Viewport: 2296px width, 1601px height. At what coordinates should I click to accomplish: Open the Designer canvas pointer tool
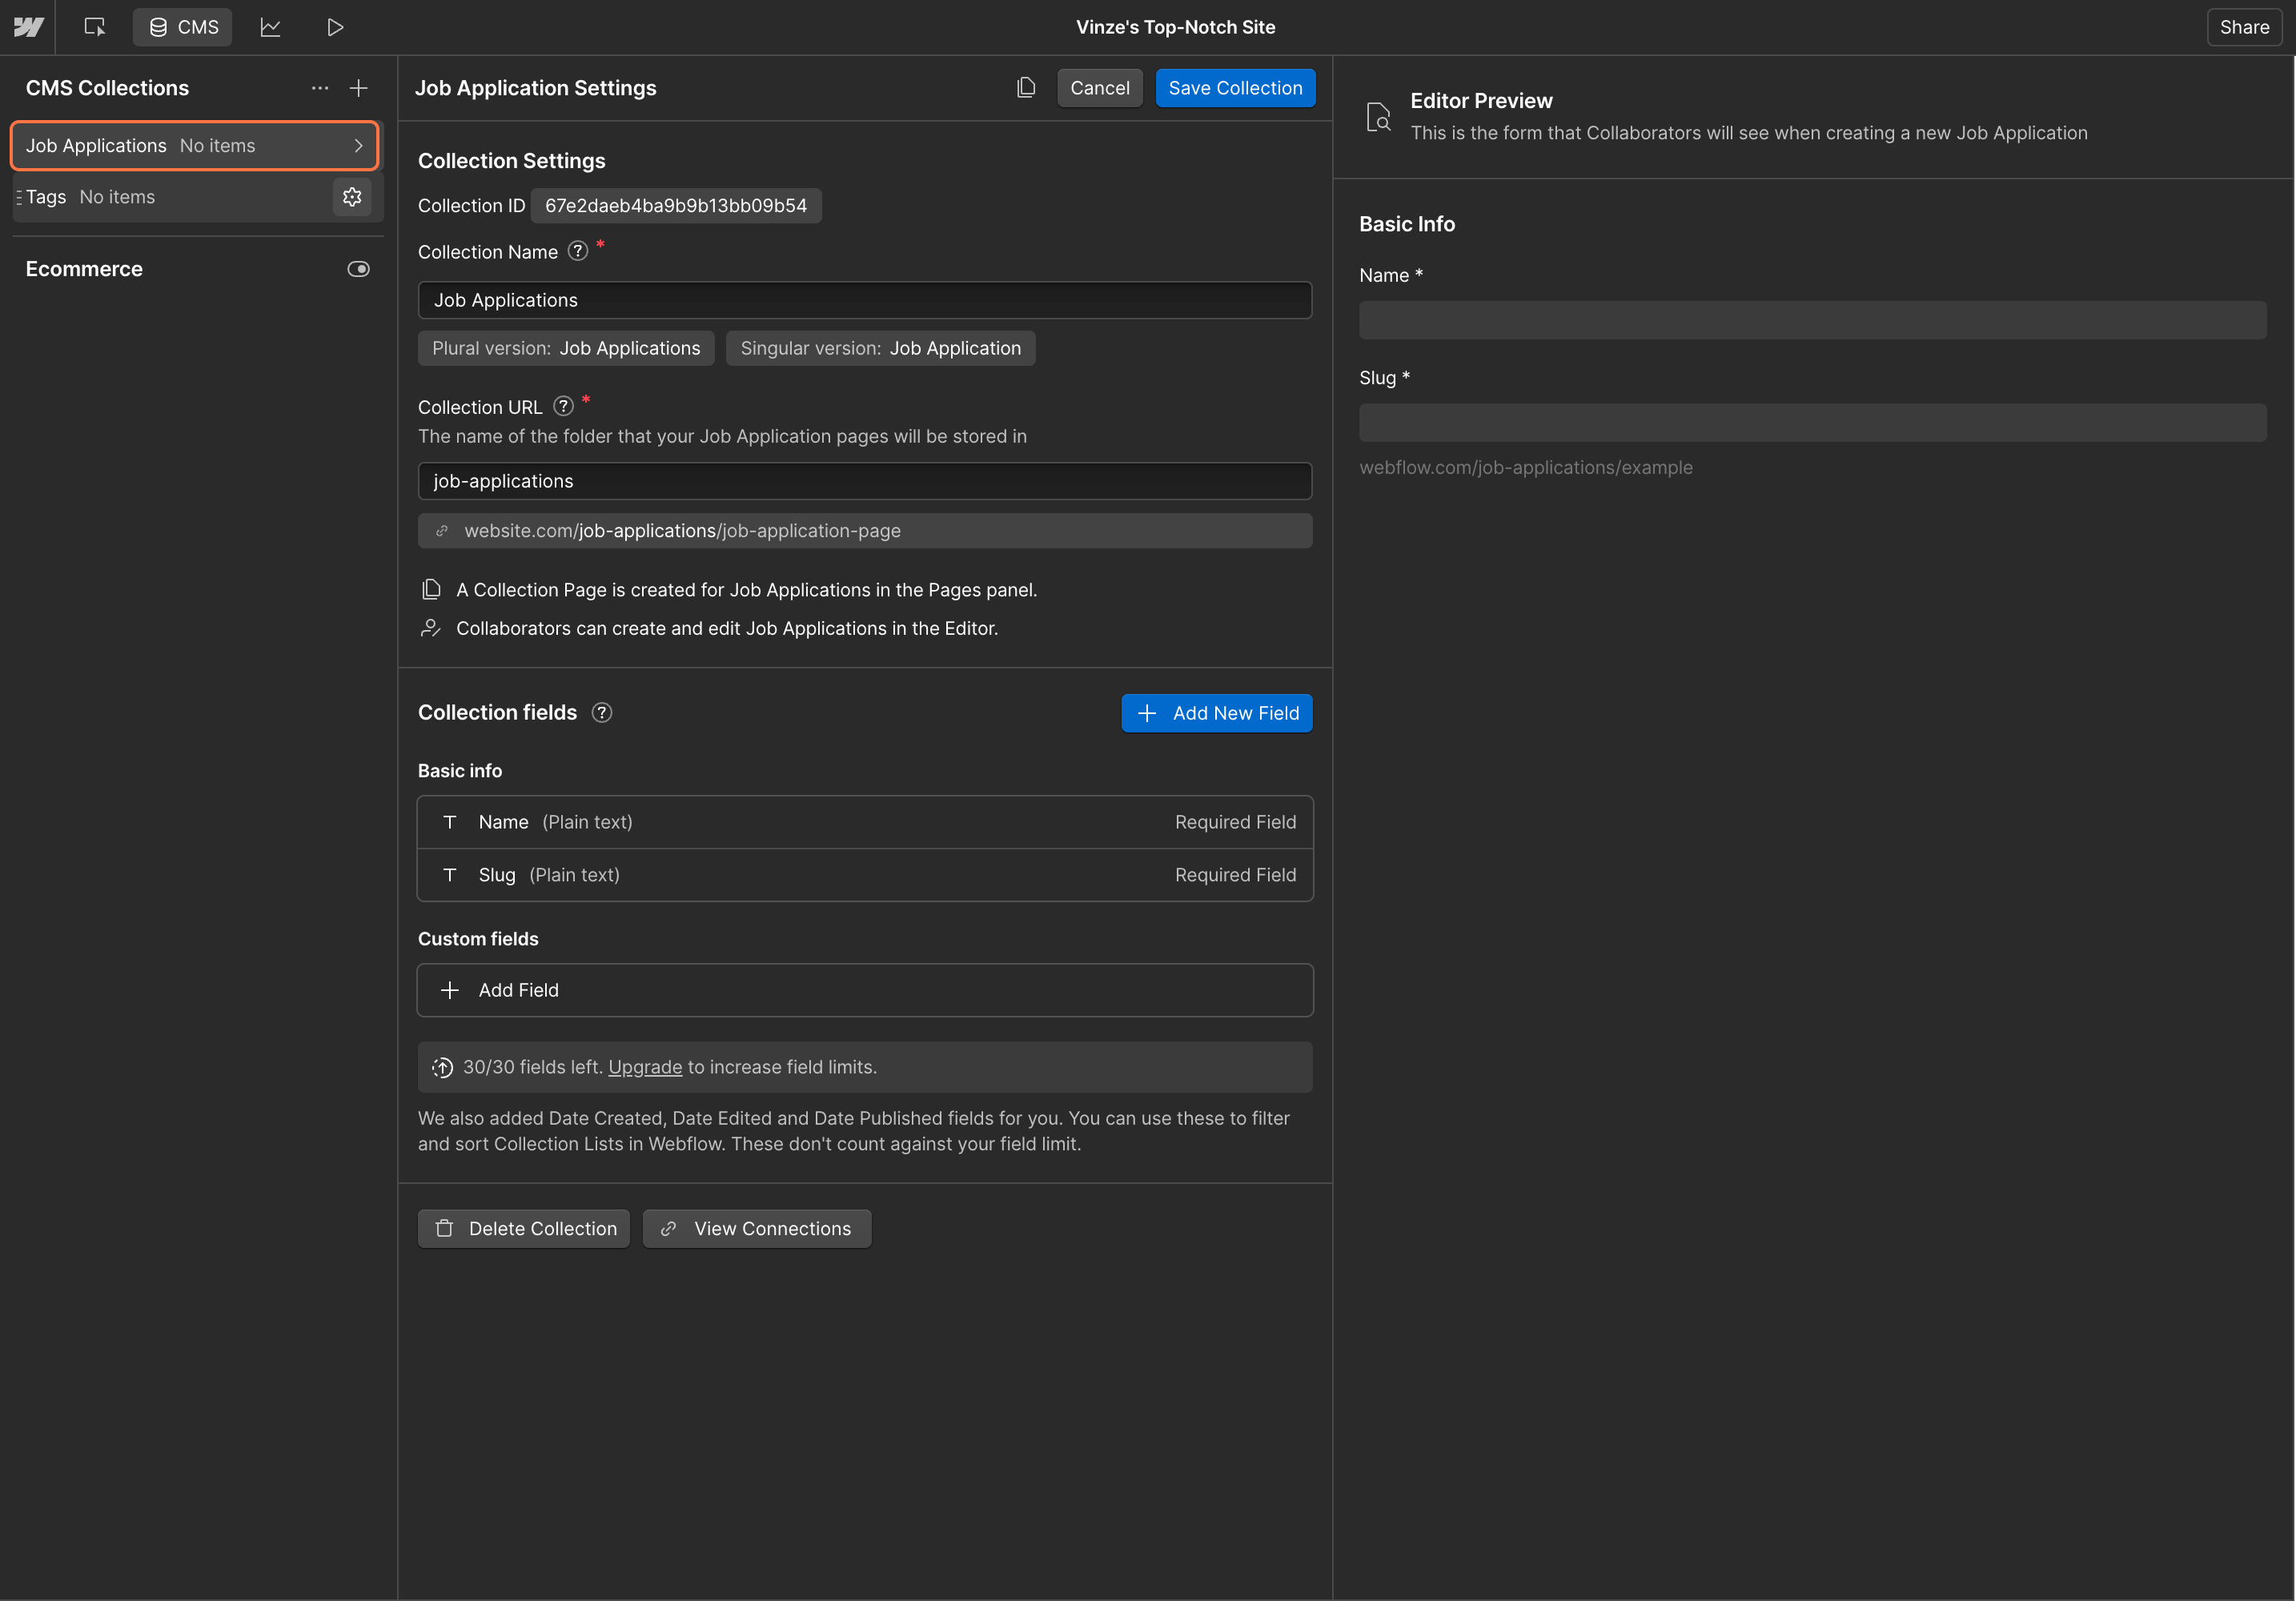tap(95, 27)
